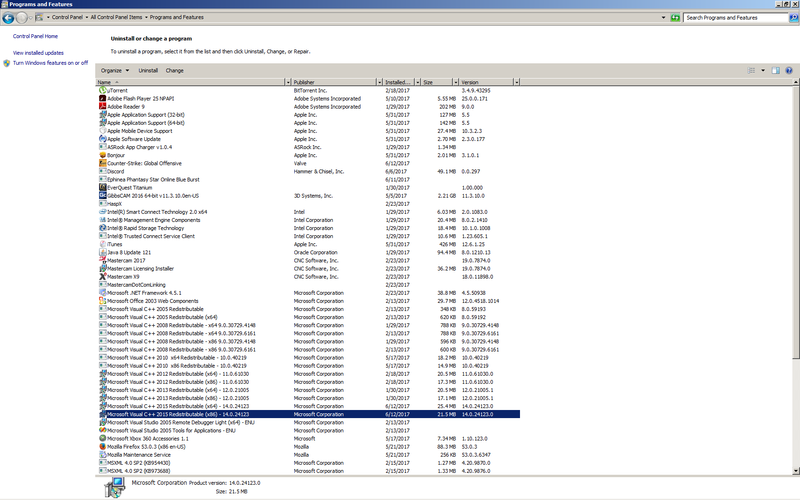800x500 pixels.
Task: Click the EverQuest Titanium icon
Action: coord(103,187)
